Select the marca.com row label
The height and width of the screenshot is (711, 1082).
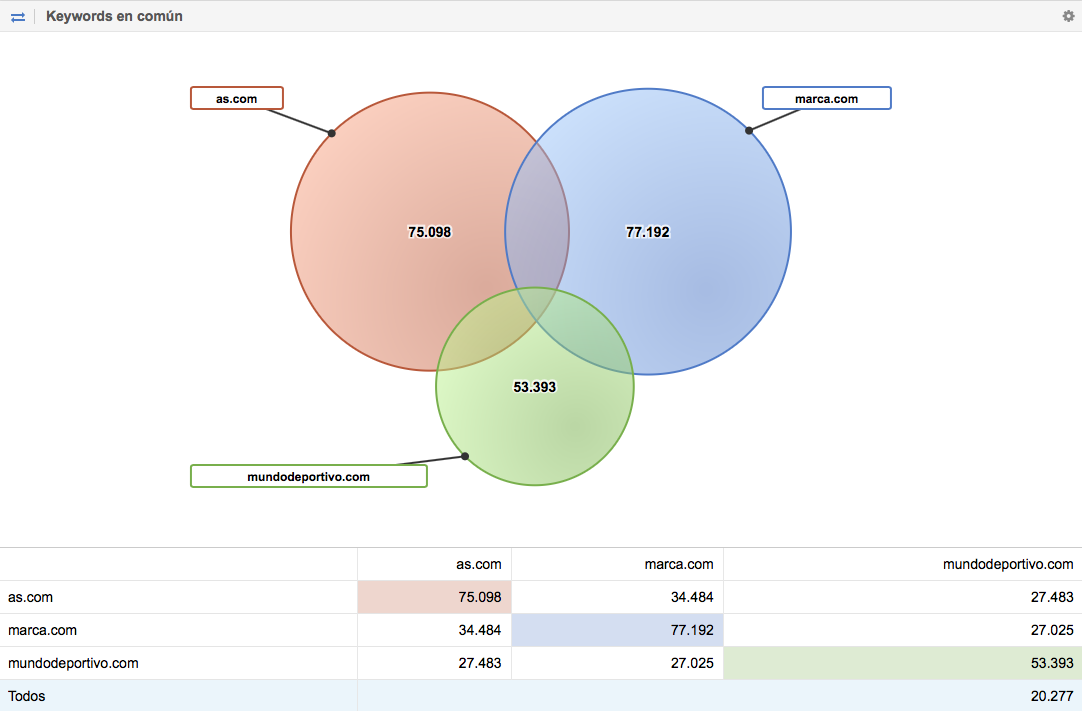(x=42, y=630)
